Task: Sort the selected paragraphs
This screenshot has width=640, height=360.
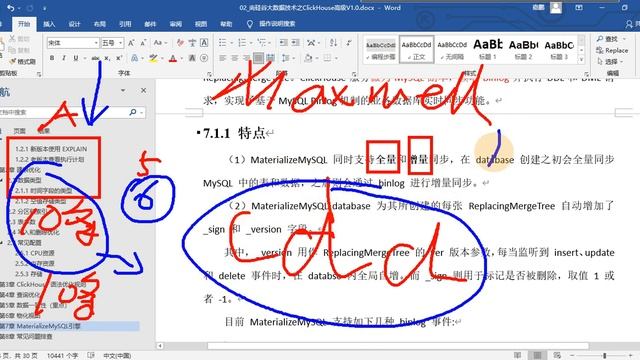Action: tap(333, 42)
